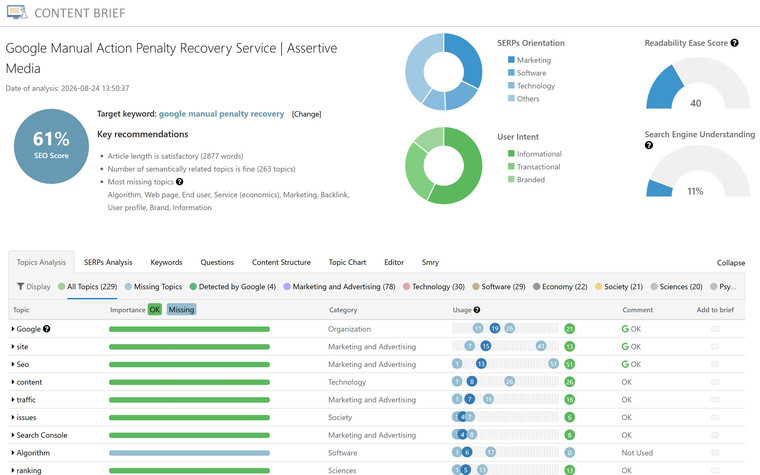The image size is (760, 475).
Task: Click green count 51 in Seo row
Action: tap(570, 364)
